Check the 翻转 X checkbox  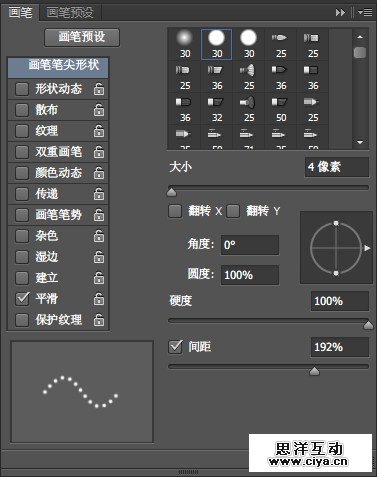point(175,211)
